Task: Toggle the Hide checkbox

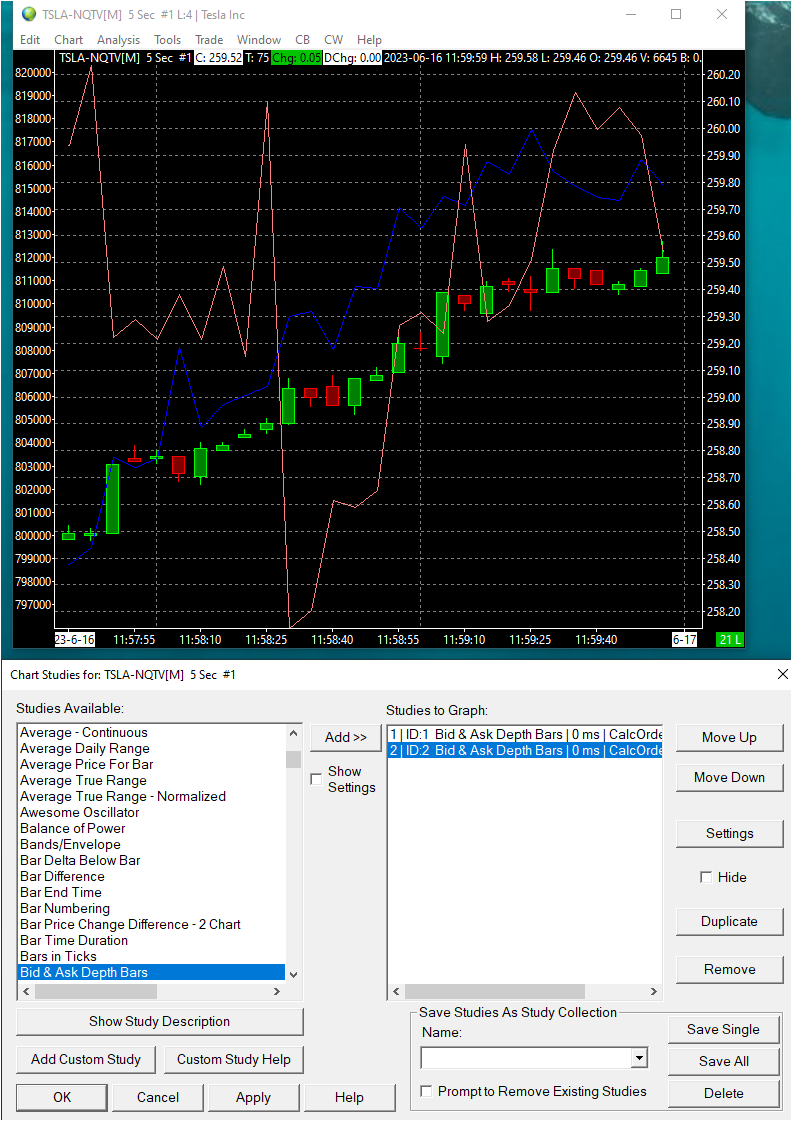Action: click(706, 877)
